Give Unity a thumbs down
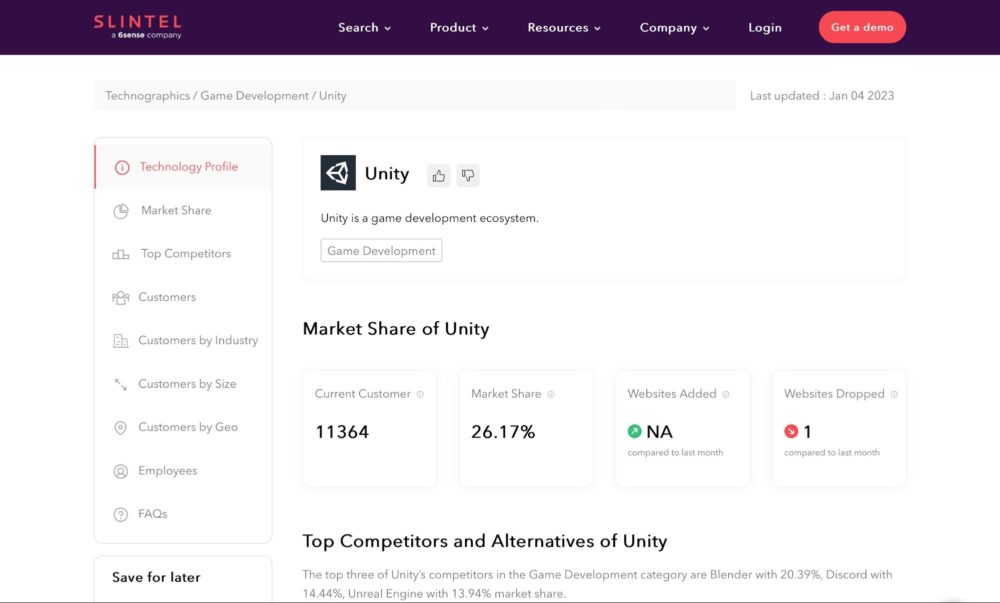 467,175
